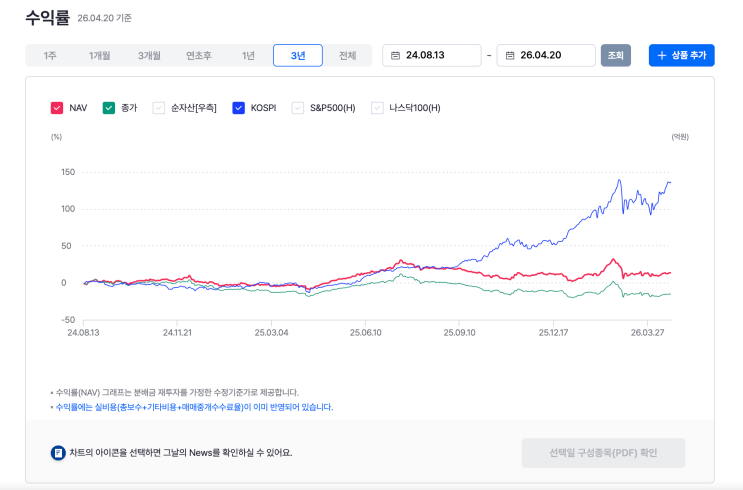Screen dimensions: 743x490
Task: Click the 수익률 section heading
Action: click(x=47, y=18)
